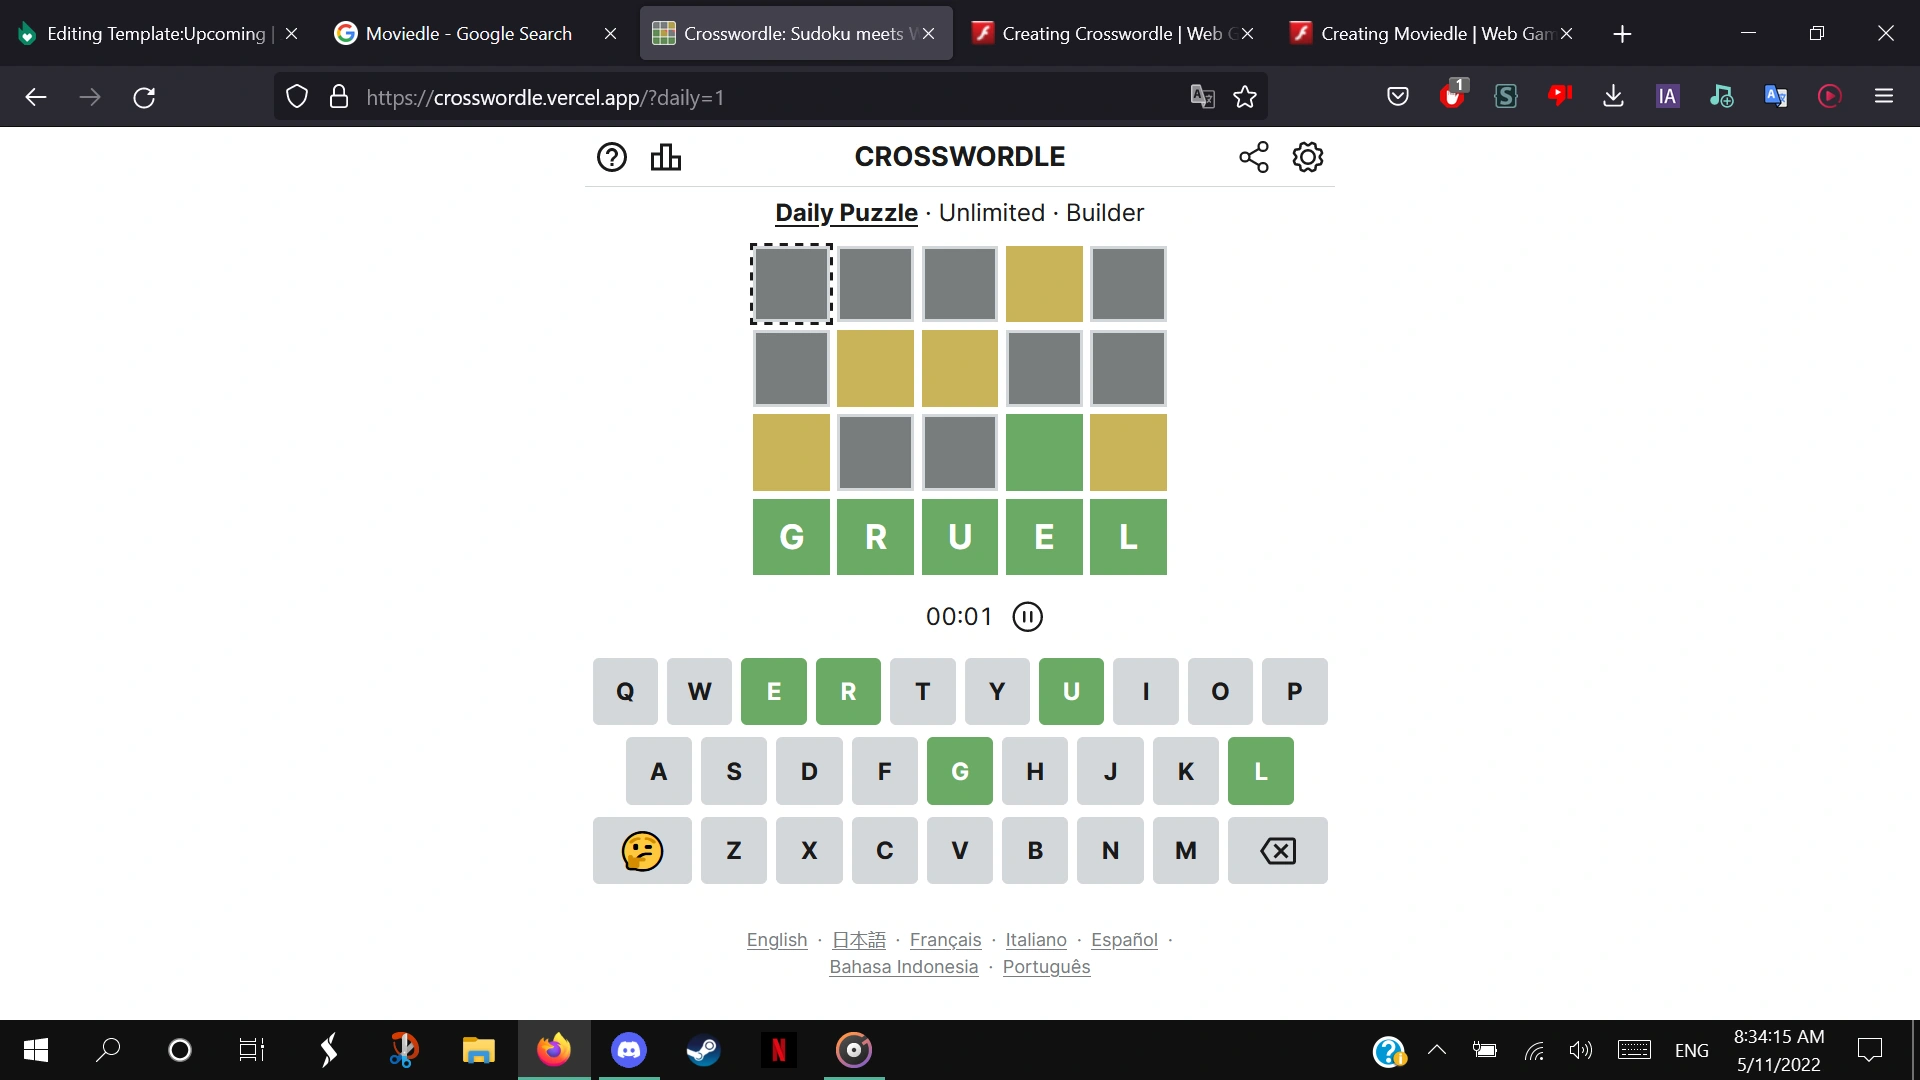Pause the puzzle timer
Screen dimensions: 1920x1080
(1027, 617)
